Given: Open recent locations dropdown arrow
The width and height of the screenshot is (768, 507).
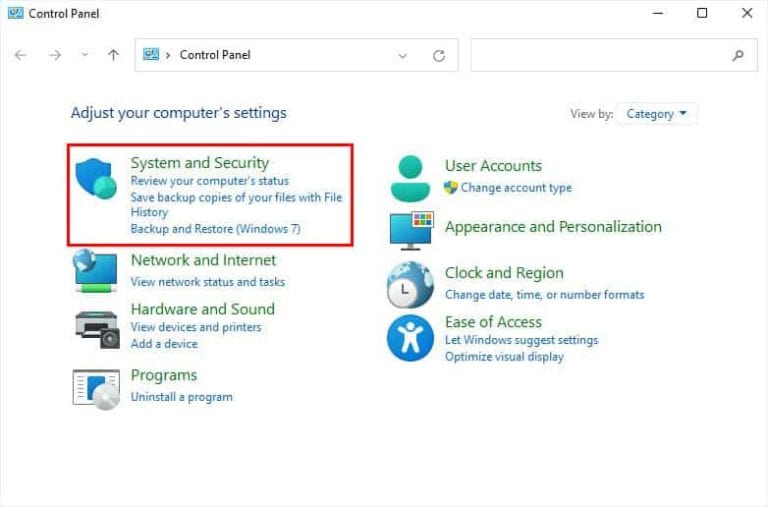Looking at the screenshot, I should (x=85, y=55).
